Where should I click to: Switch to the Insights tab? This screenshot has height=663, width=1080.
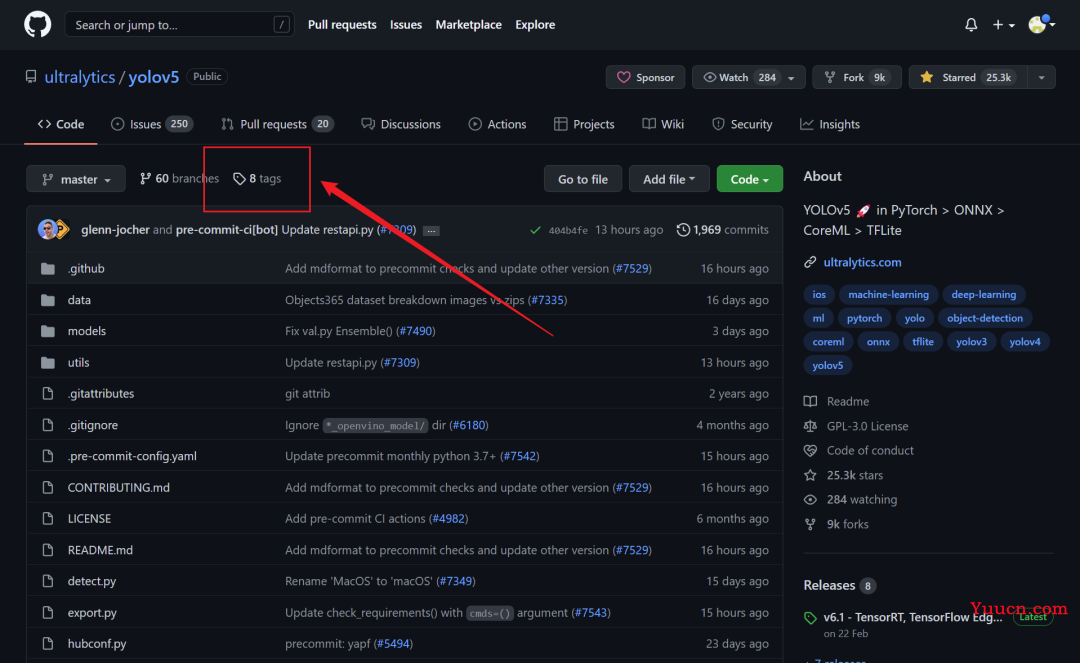pyautogui.click(x=830, y=124)
